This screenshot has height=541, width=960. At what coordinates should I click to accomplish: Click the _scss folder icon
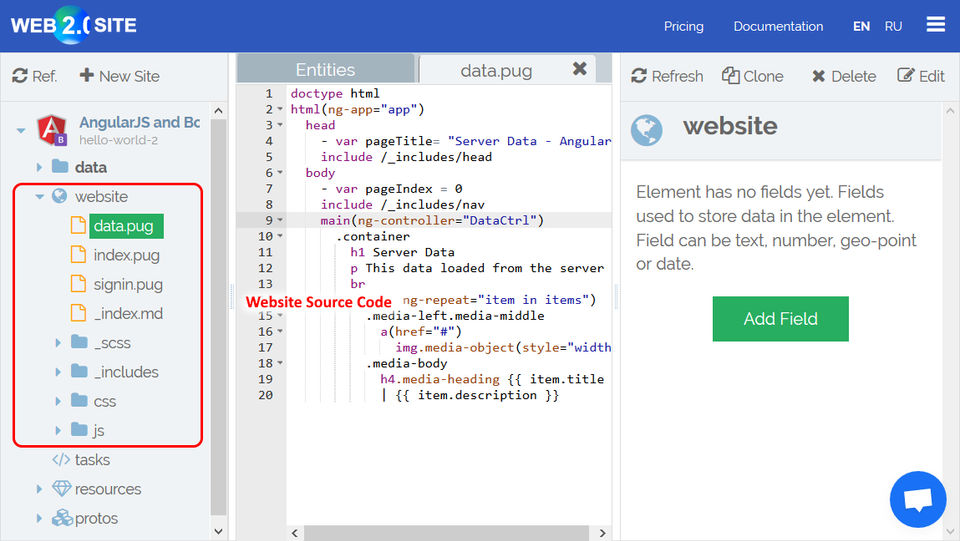[x=79, y=341]
